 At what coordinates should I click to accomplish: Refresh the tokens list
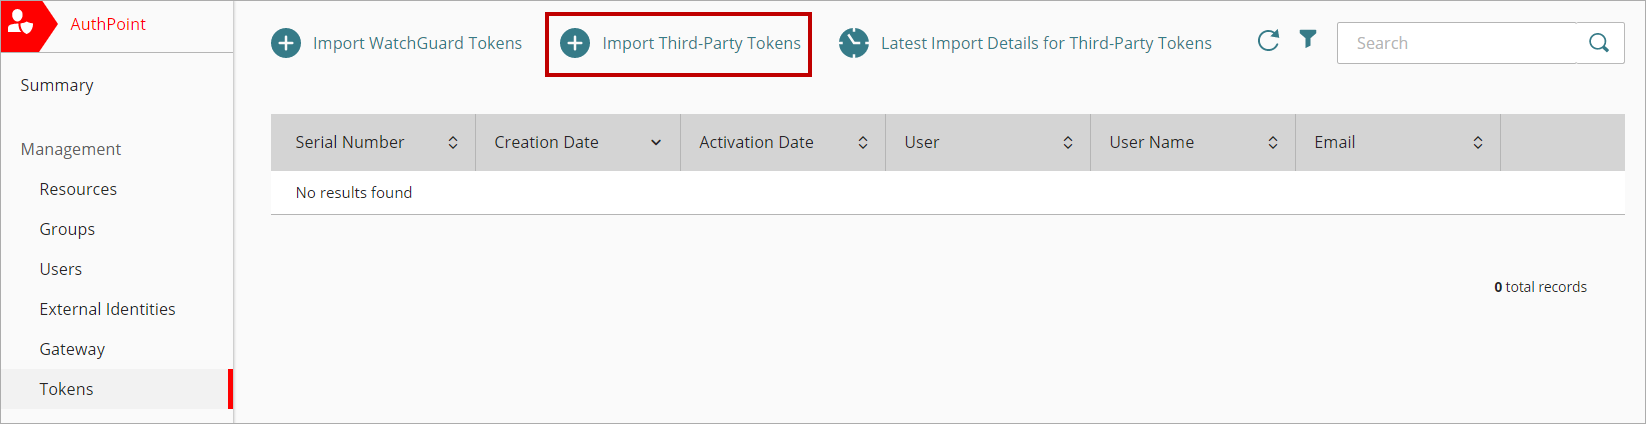[1268, 41]
